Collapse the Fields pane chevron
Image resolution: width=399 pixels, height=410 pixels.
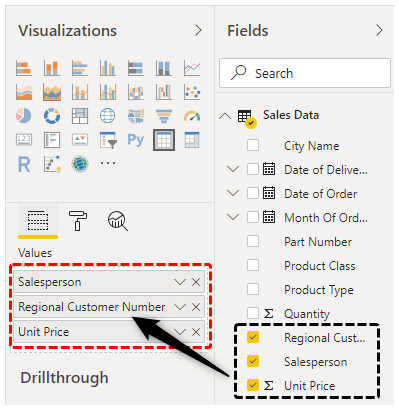coord(379,30)
